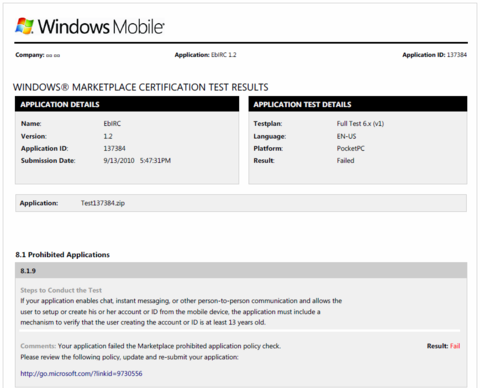Viewport: 480px width, 388px height.
Task: Click the 'APPLICATION TEST DETAILS' panel header
Action: [358, 104]
